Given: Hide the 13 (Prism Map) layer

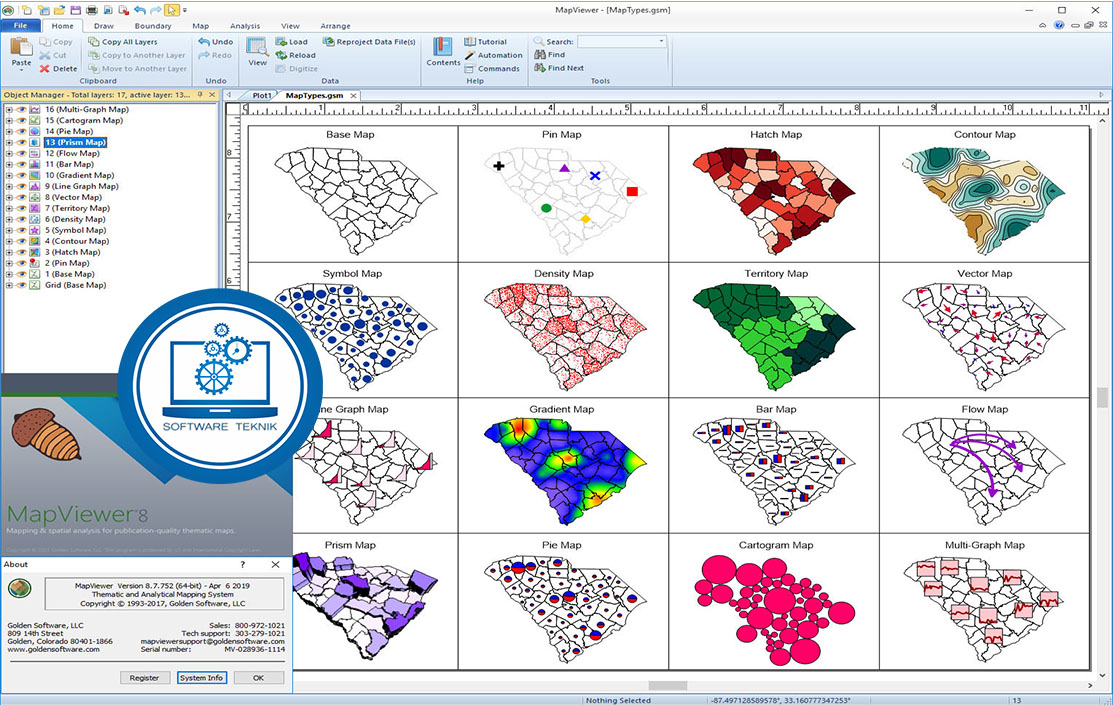Looking at the screenshot, I should tap(21, 143).
